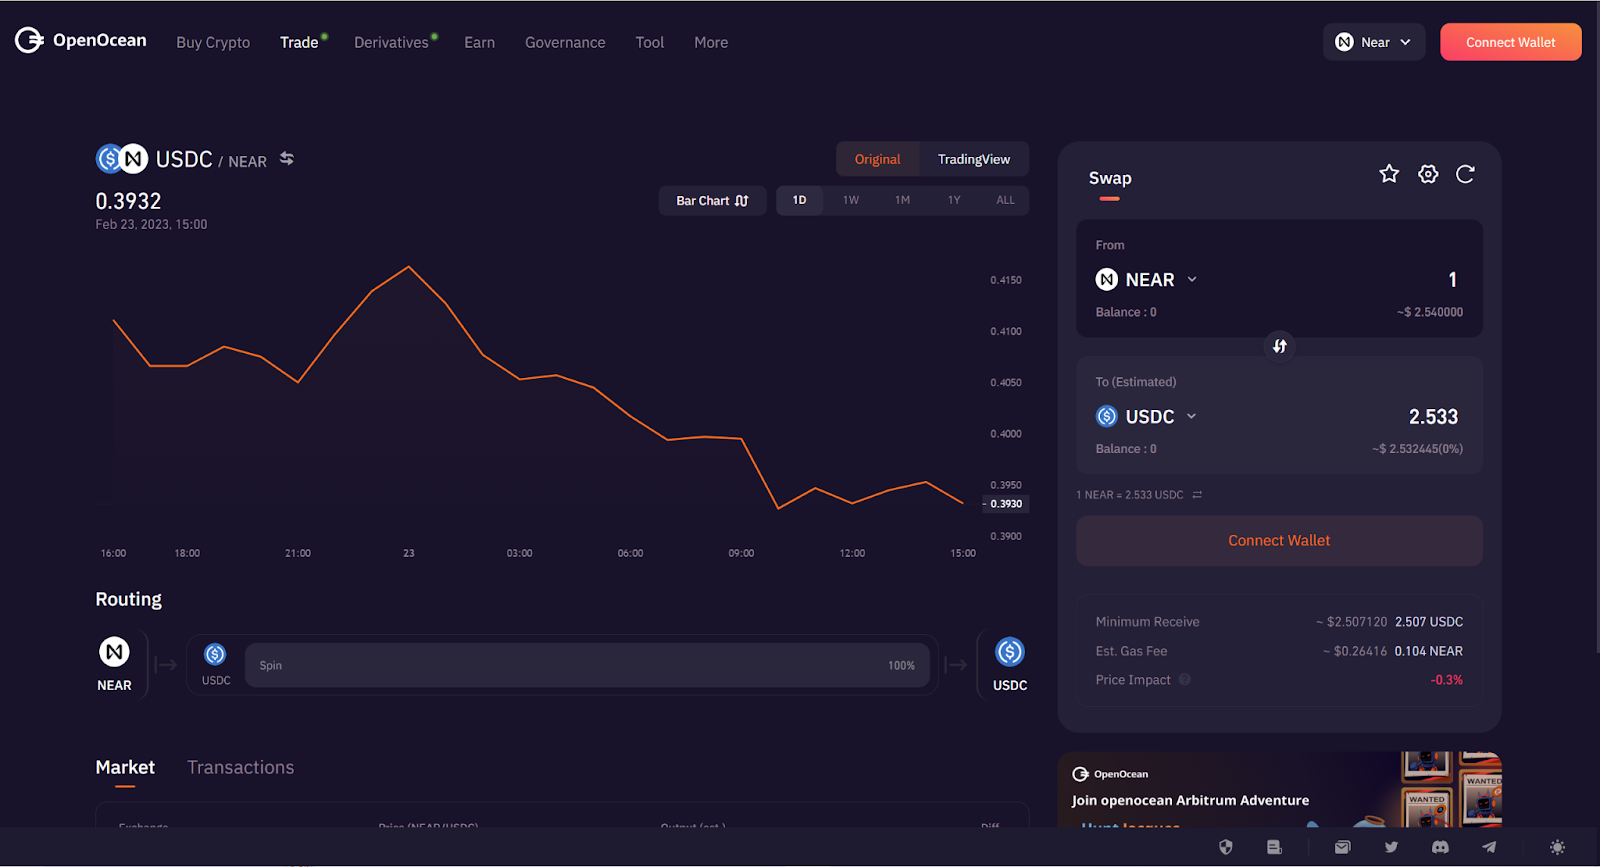Click the -0.3% price impact value
This screenshot has height=867, width=1600.
click(x=1447, y=680)
